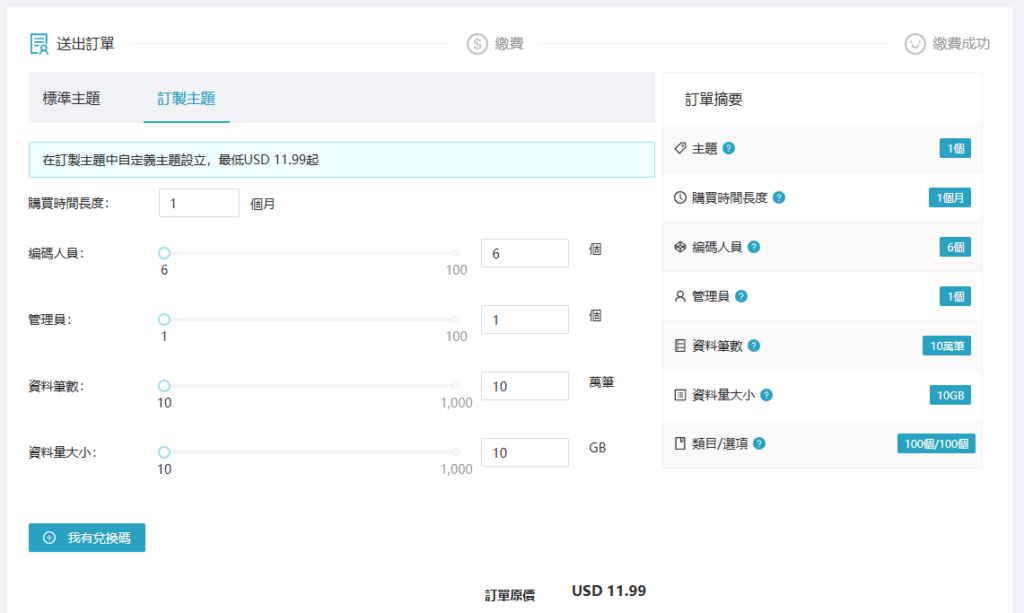Image resolution: width=1024 pixels, height=613 pixels.
Task: Switch to the 標準主題 tab
Action: pos(71,98)
